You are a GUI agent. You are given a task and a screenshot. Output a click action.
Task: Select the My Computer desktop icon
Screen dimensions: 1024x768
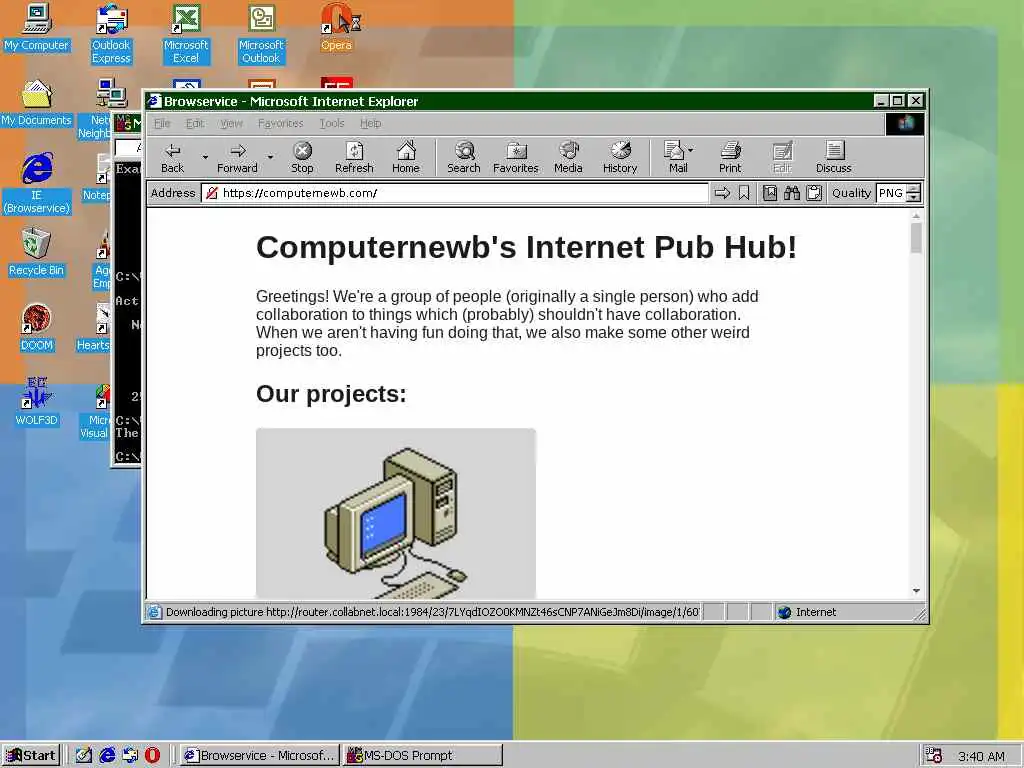(x=36, y=27)
